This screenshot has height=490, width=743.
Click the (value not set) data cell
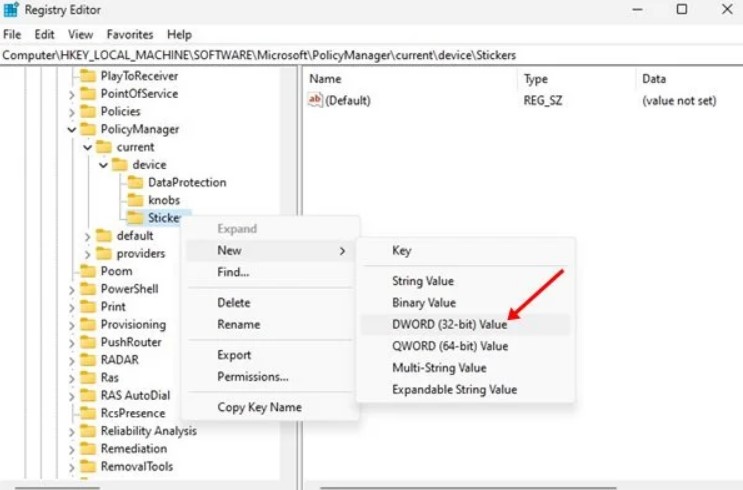point(679,100)
